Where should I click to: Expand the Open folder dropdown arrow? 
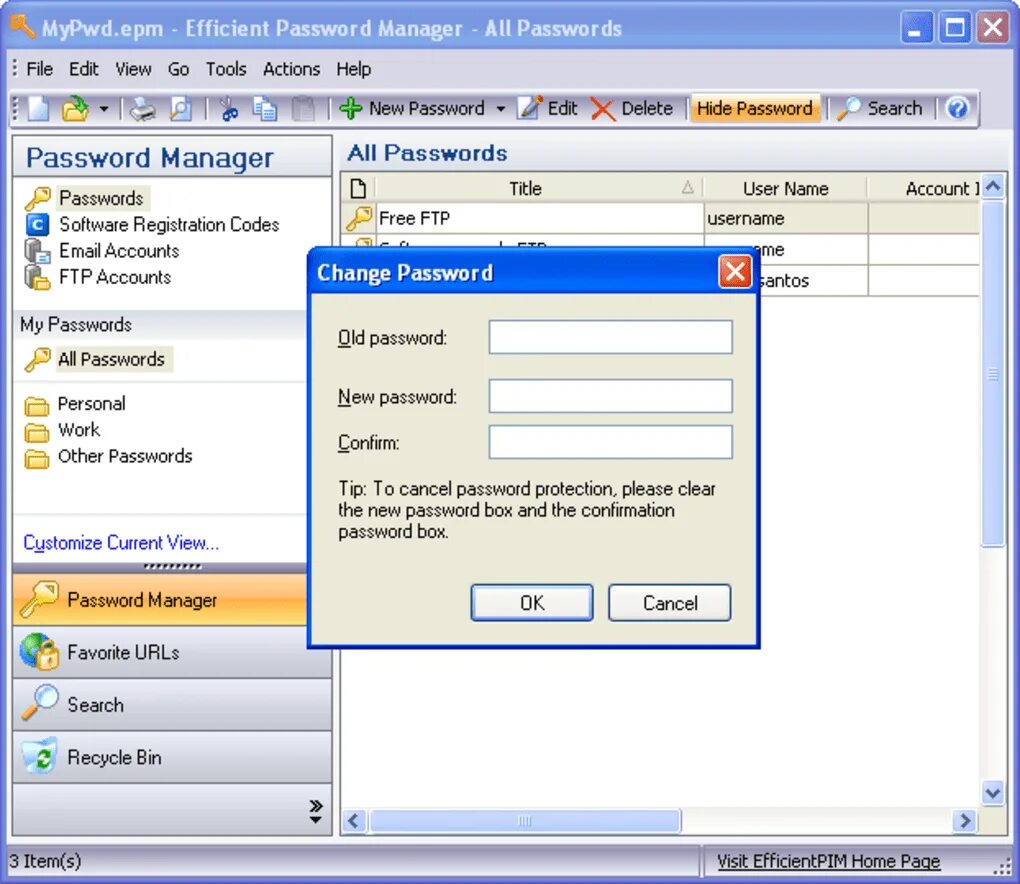[104, 109]
